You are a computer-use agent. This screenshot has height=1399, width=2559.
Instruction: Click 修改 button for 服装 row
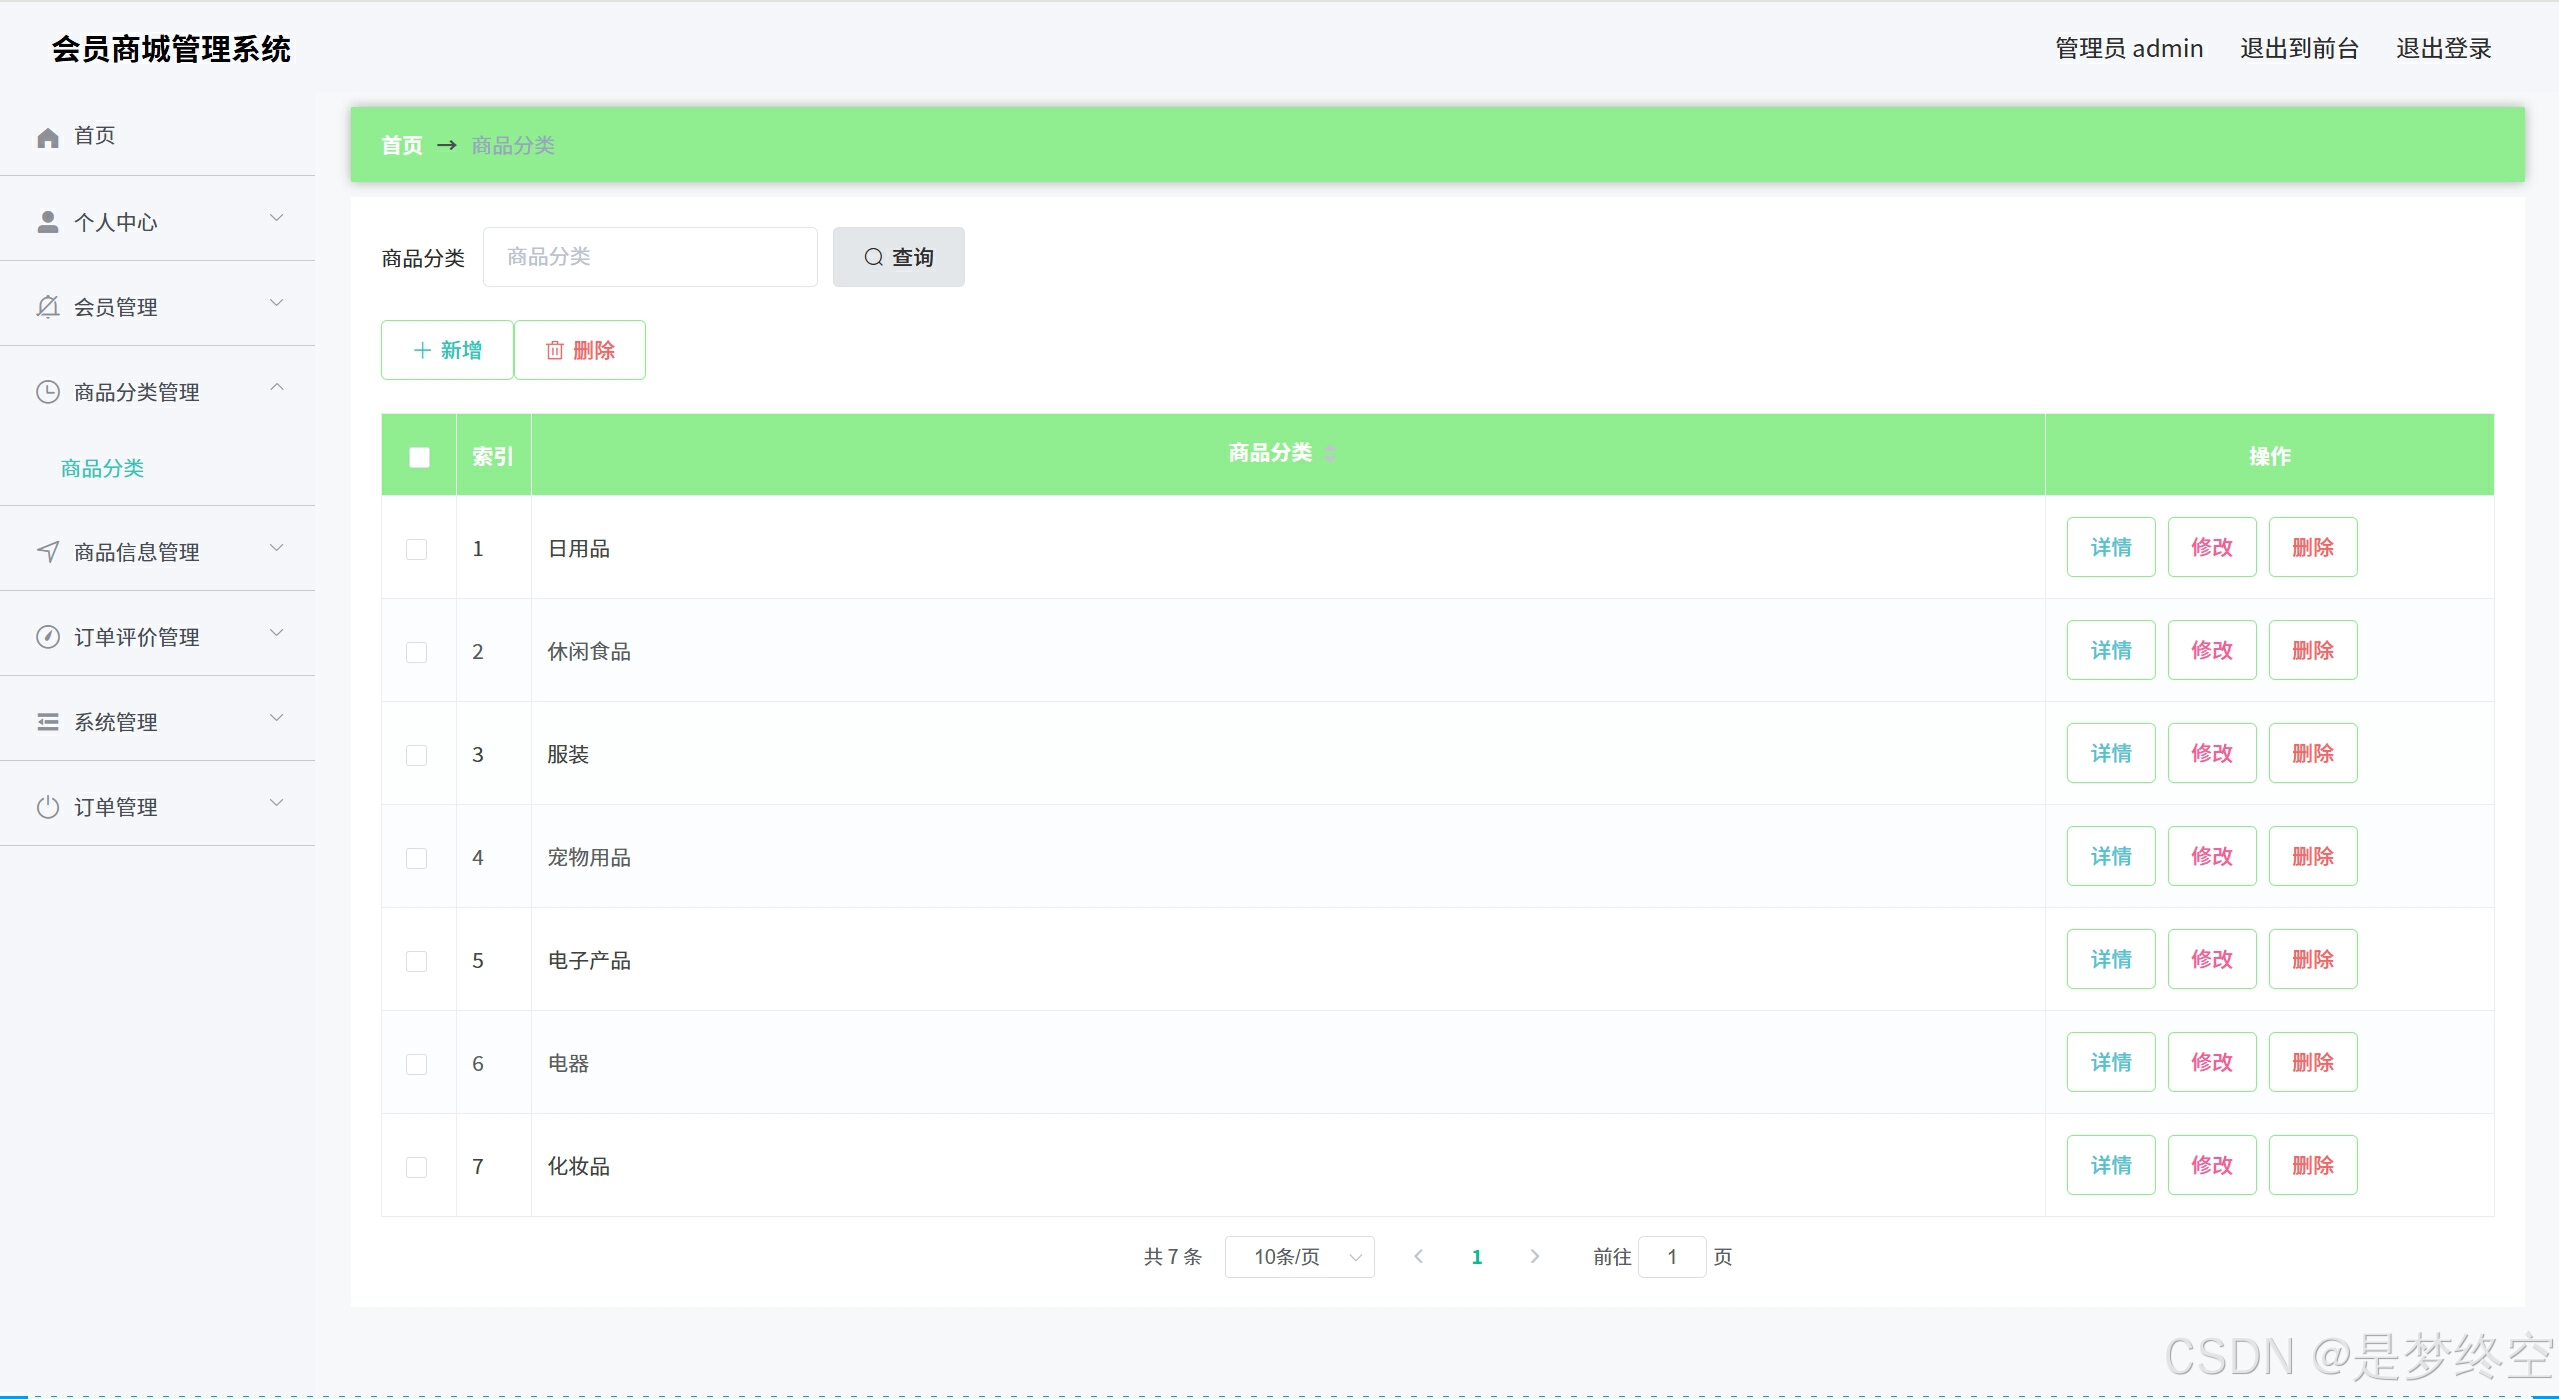click(x=2211, y=753)
